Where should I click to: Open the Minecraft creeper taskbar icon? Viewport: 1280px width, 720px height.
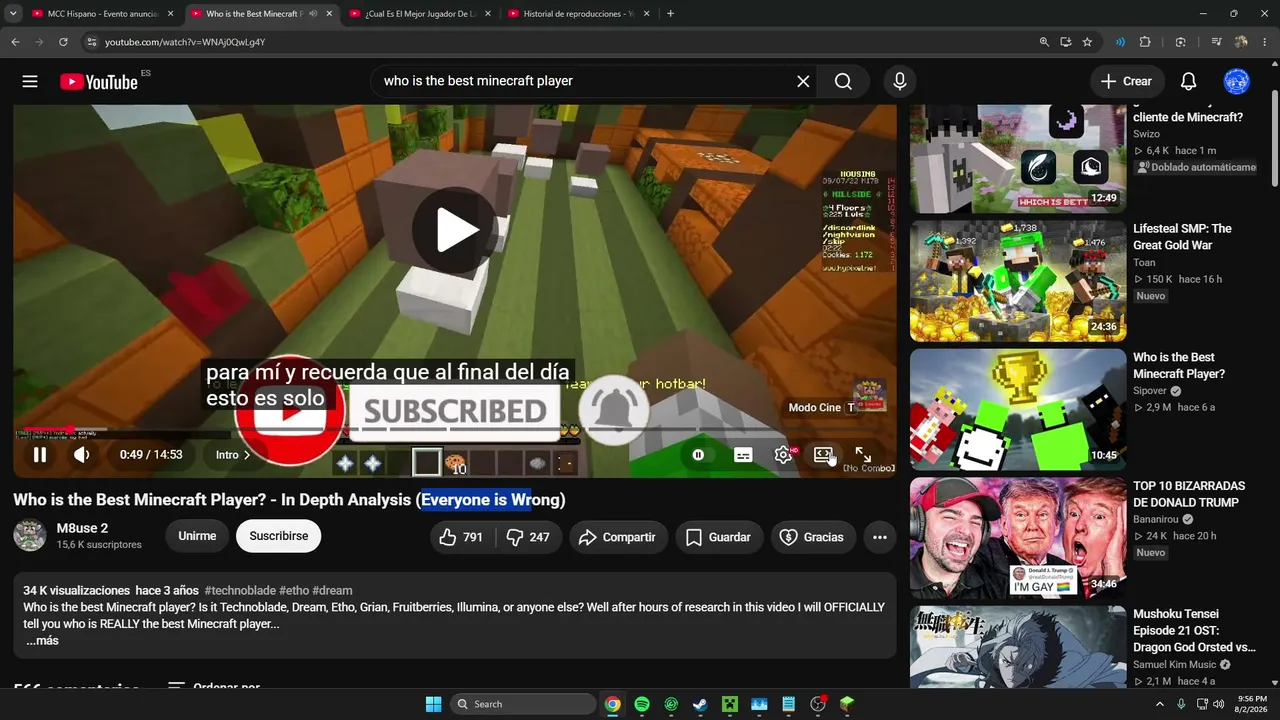730,704
